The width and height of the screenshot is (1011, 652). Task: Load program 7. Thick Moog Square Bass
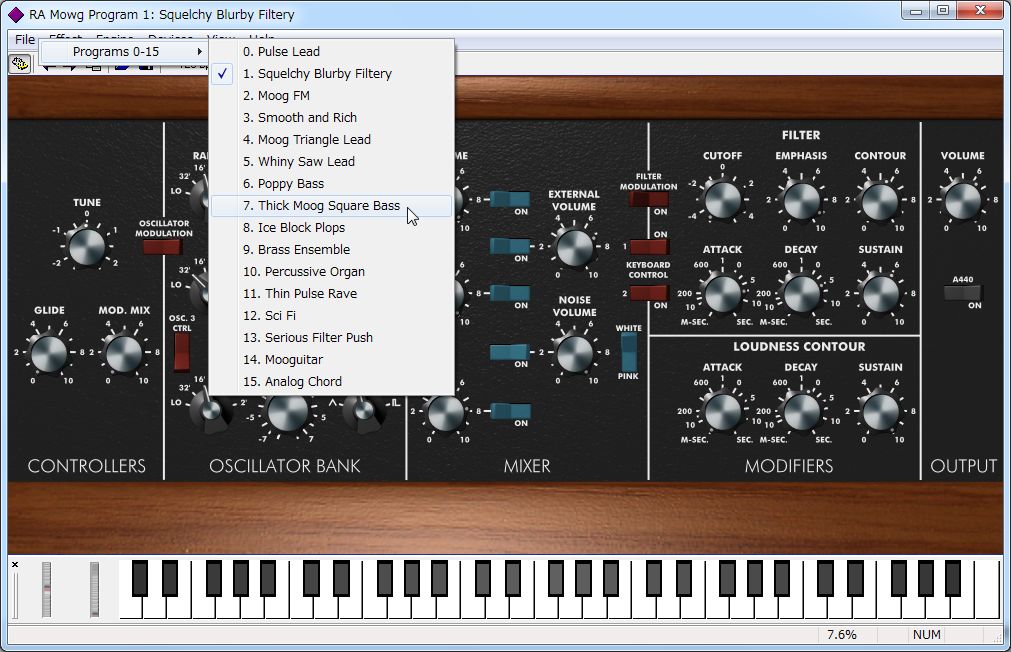coord(331,206)
